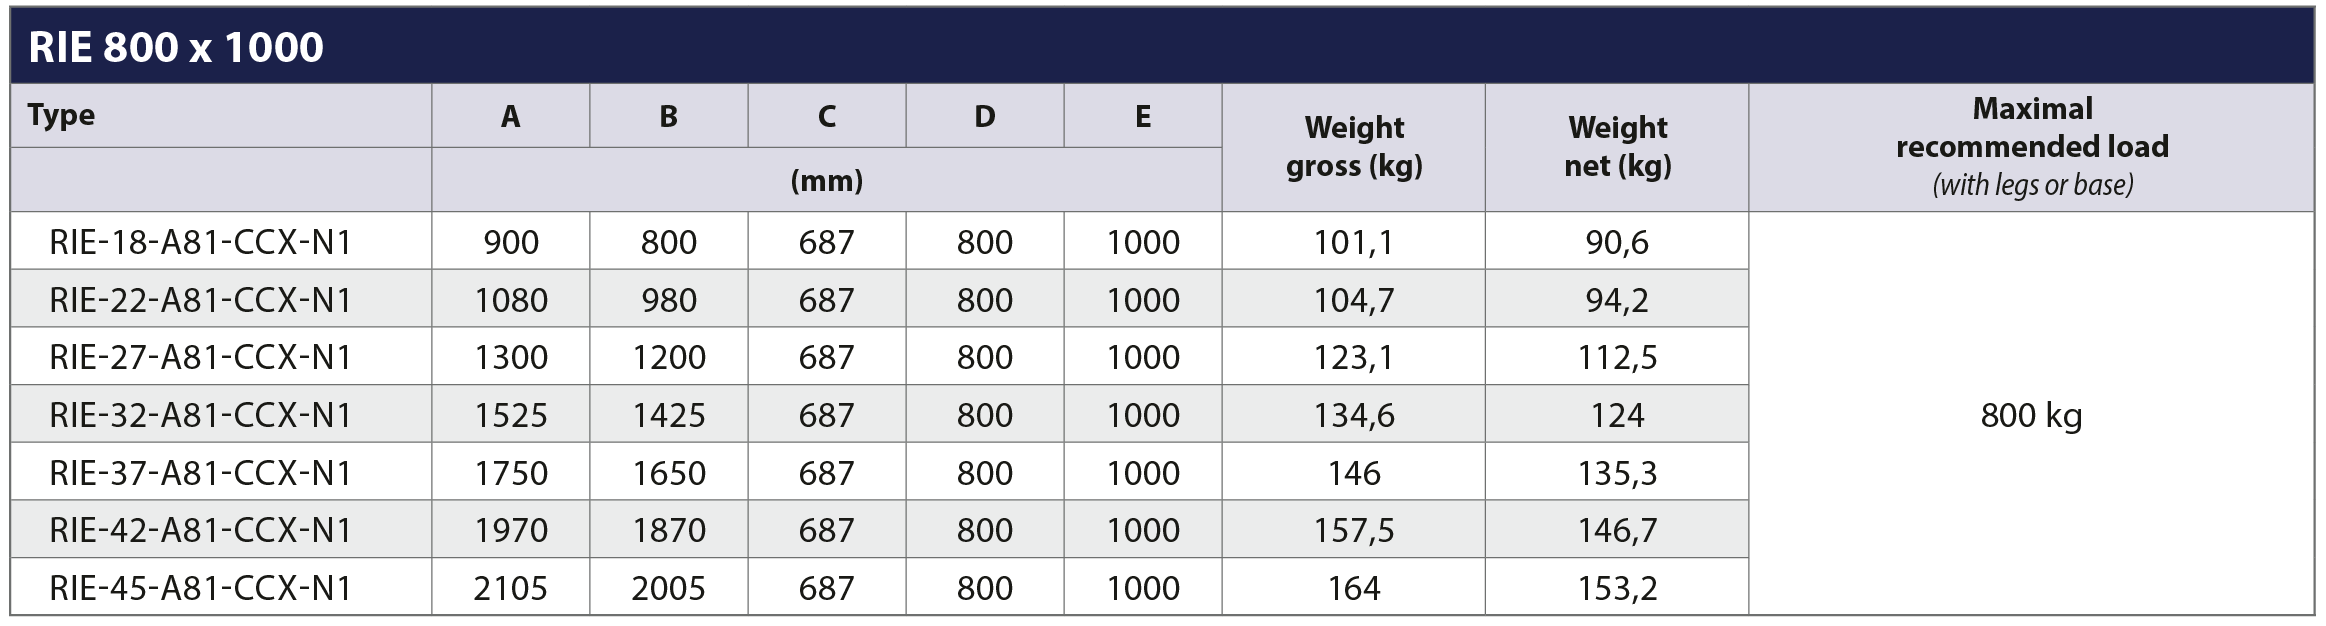Image resolution: width=2326 pixels, height=626 pixels.
Task: Select the RIE-18-A81-CCX-N1 type cell
Action: pos(221,241)
